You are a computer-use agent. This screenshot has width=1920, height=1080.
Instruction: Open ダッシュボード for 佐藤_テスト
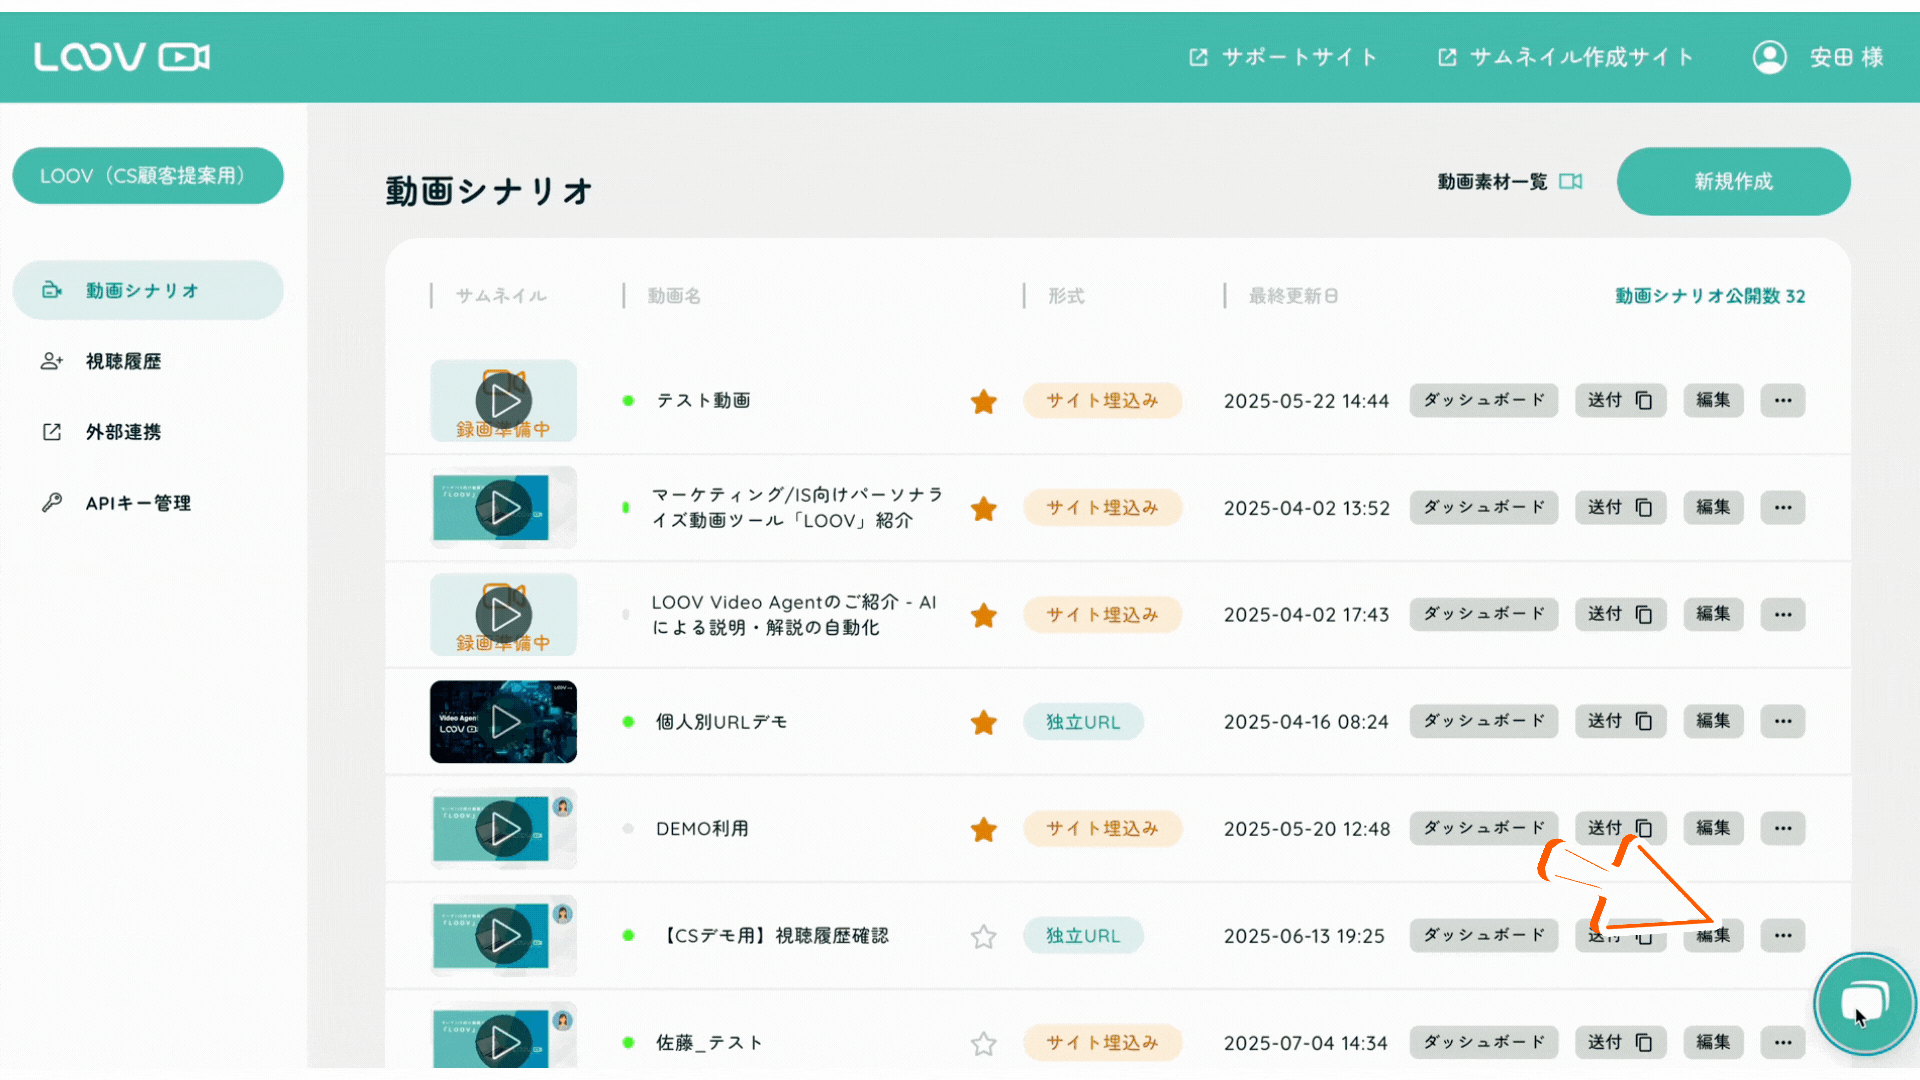pyautogui.click(x=1484, y=1042)
